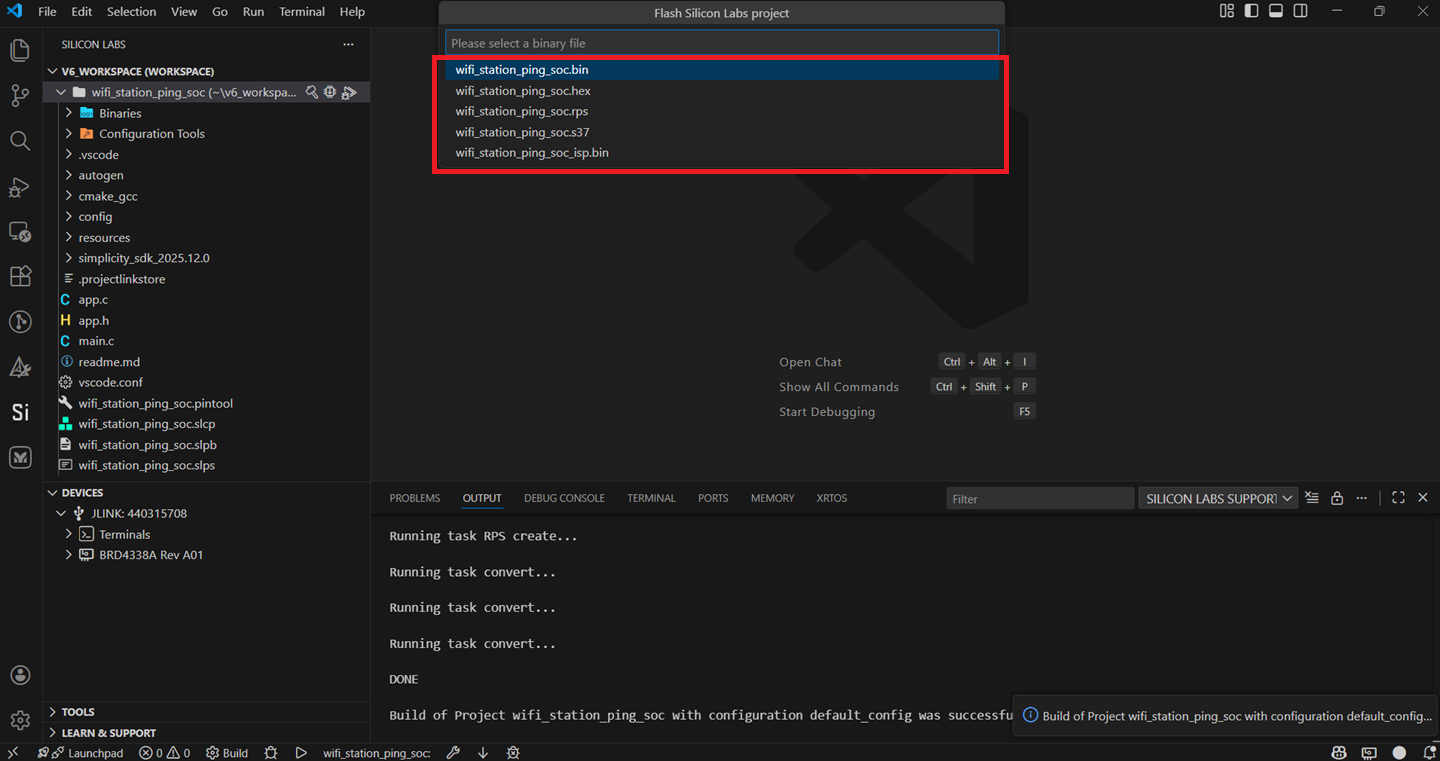Click the flash download arrow in status bar
Image resolution: width=1440 pixels, height=761 pixels.
click(x=483, y=752)
